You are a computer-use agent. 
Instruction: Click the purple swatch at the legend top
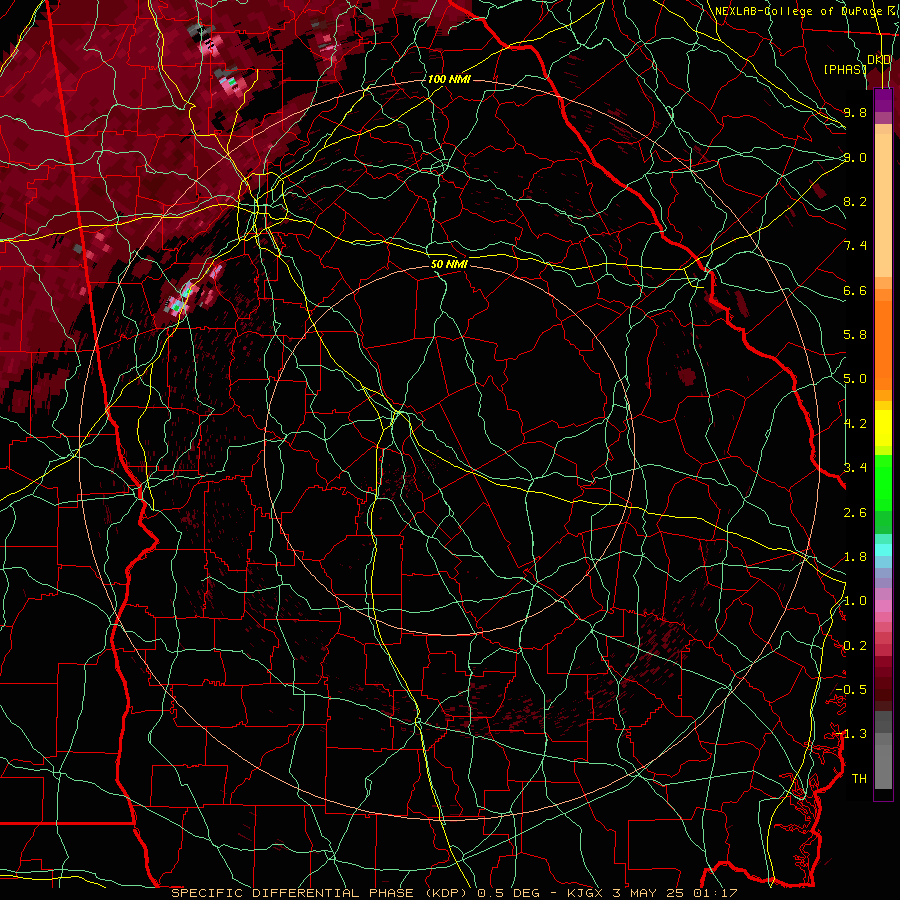coord(883,100)
